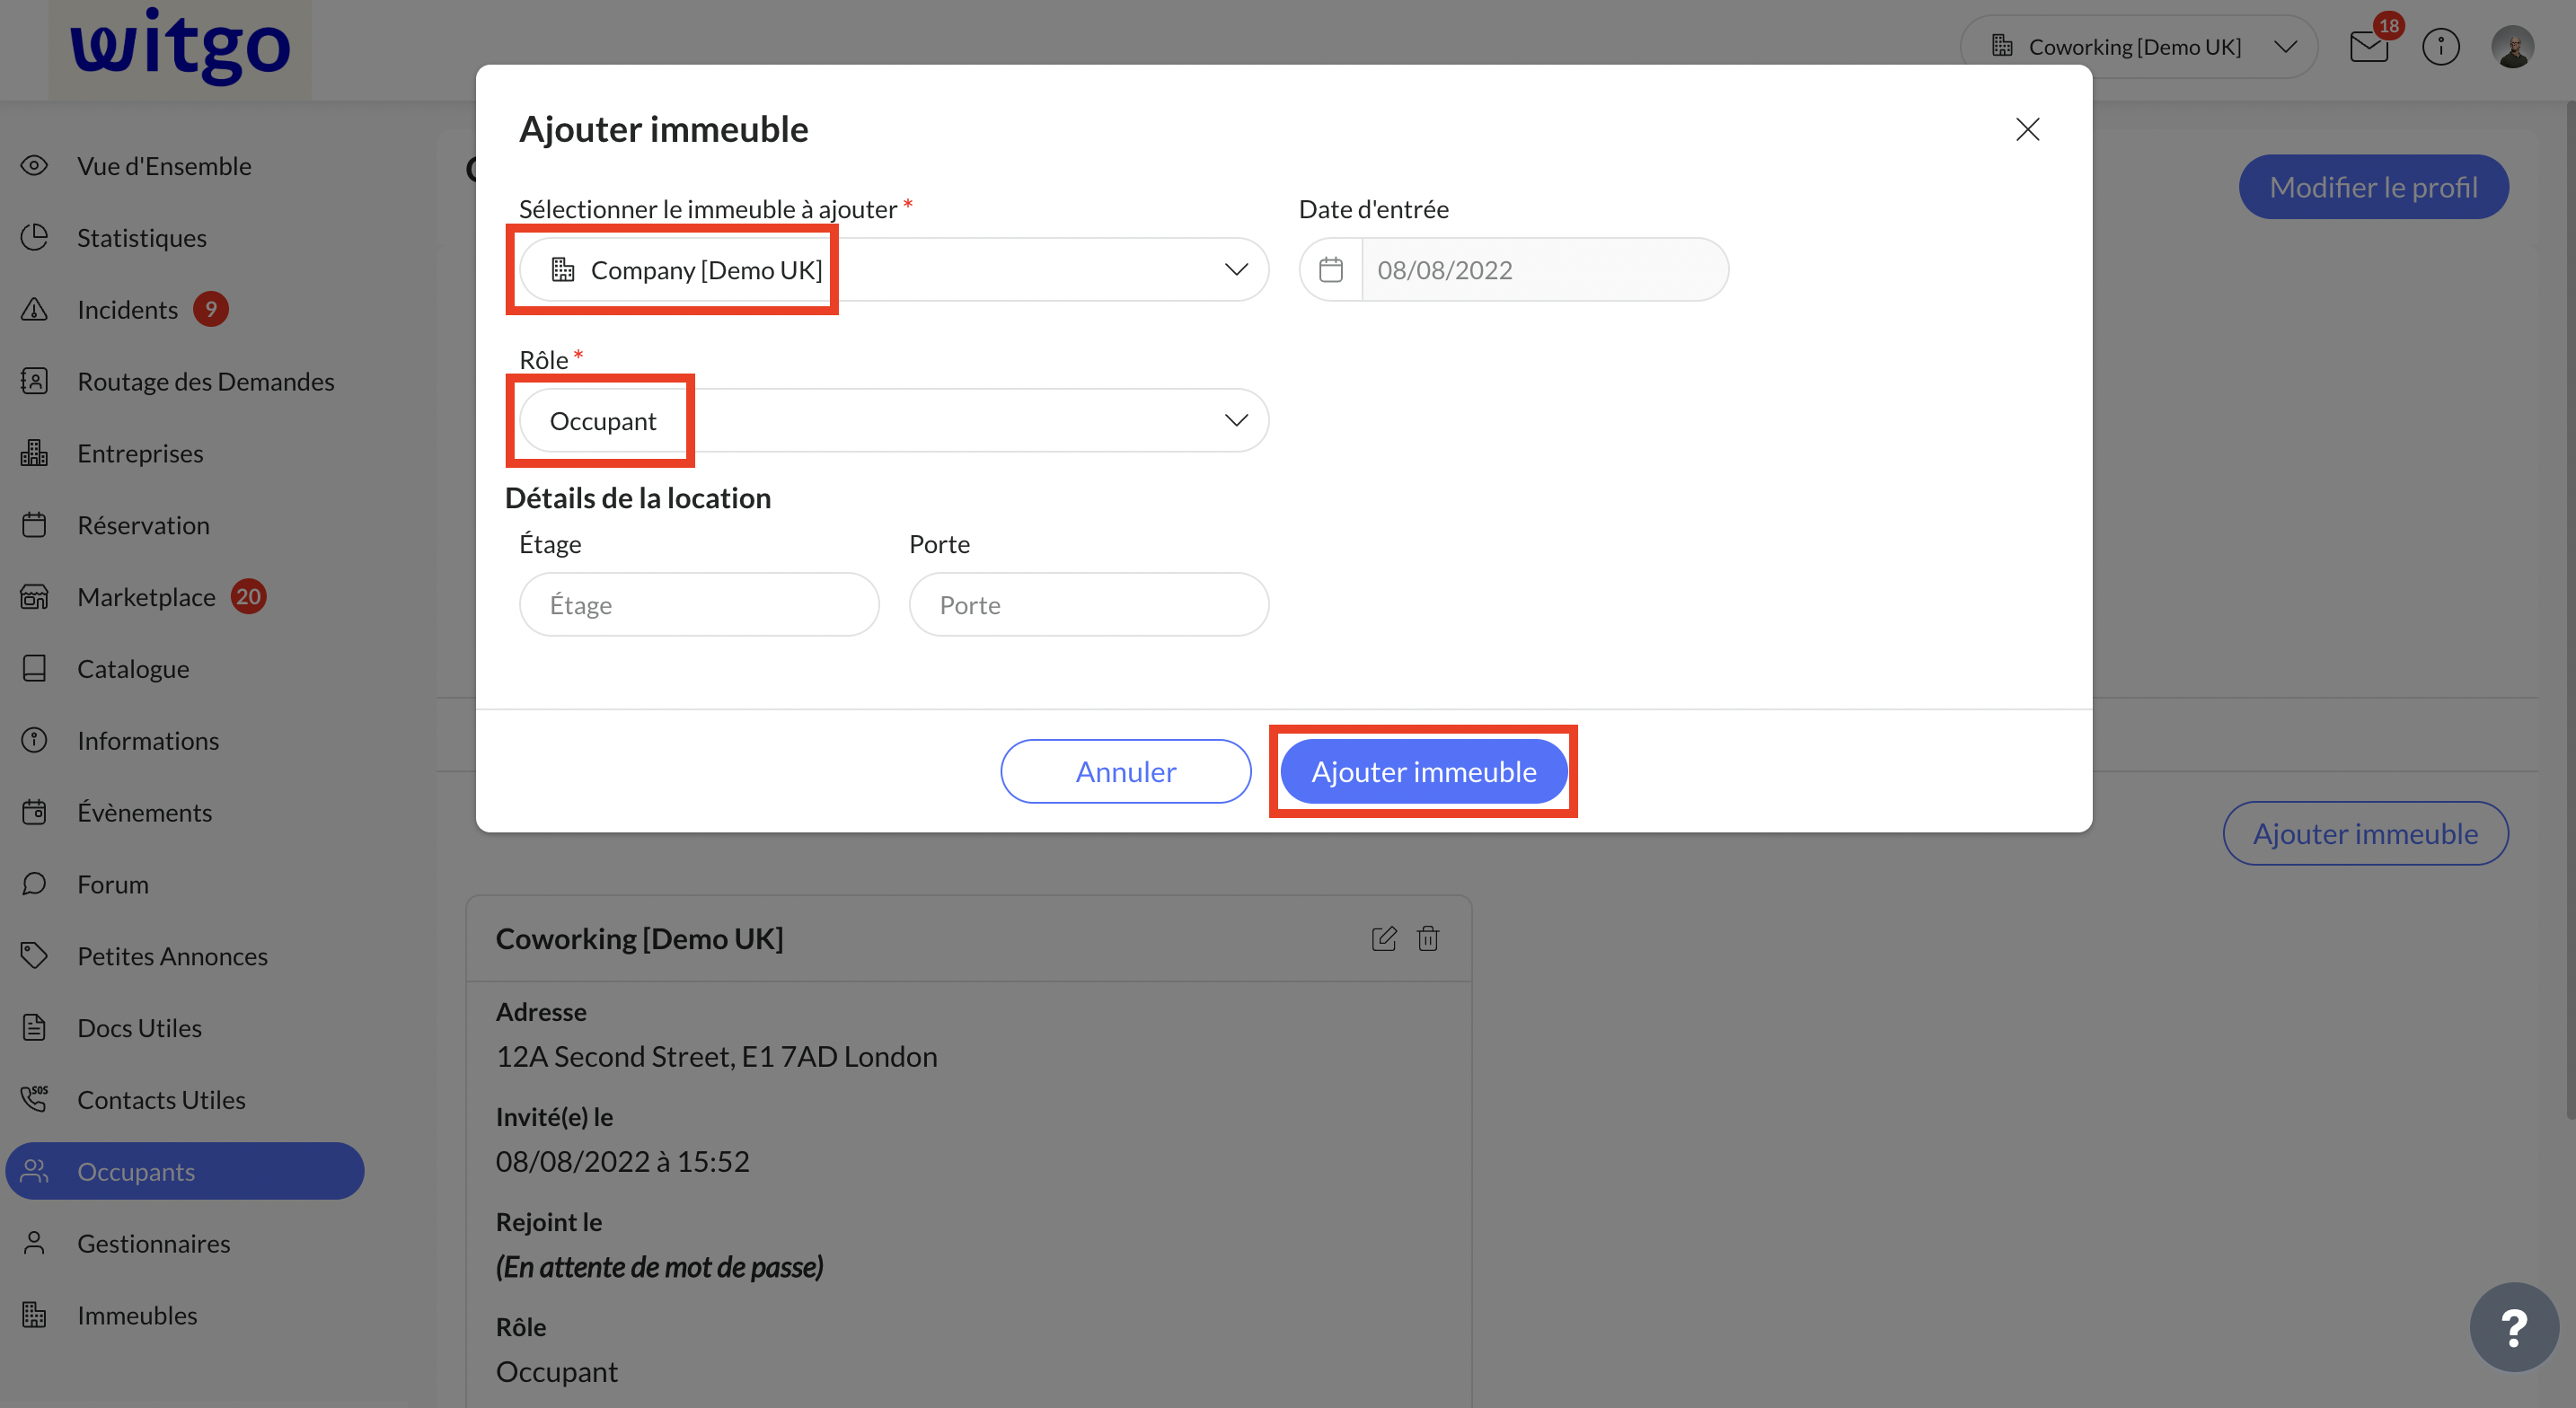Click the chevron of the building select field
Viewport: 2576px width, 1408px height.
tap(1237, 270)
